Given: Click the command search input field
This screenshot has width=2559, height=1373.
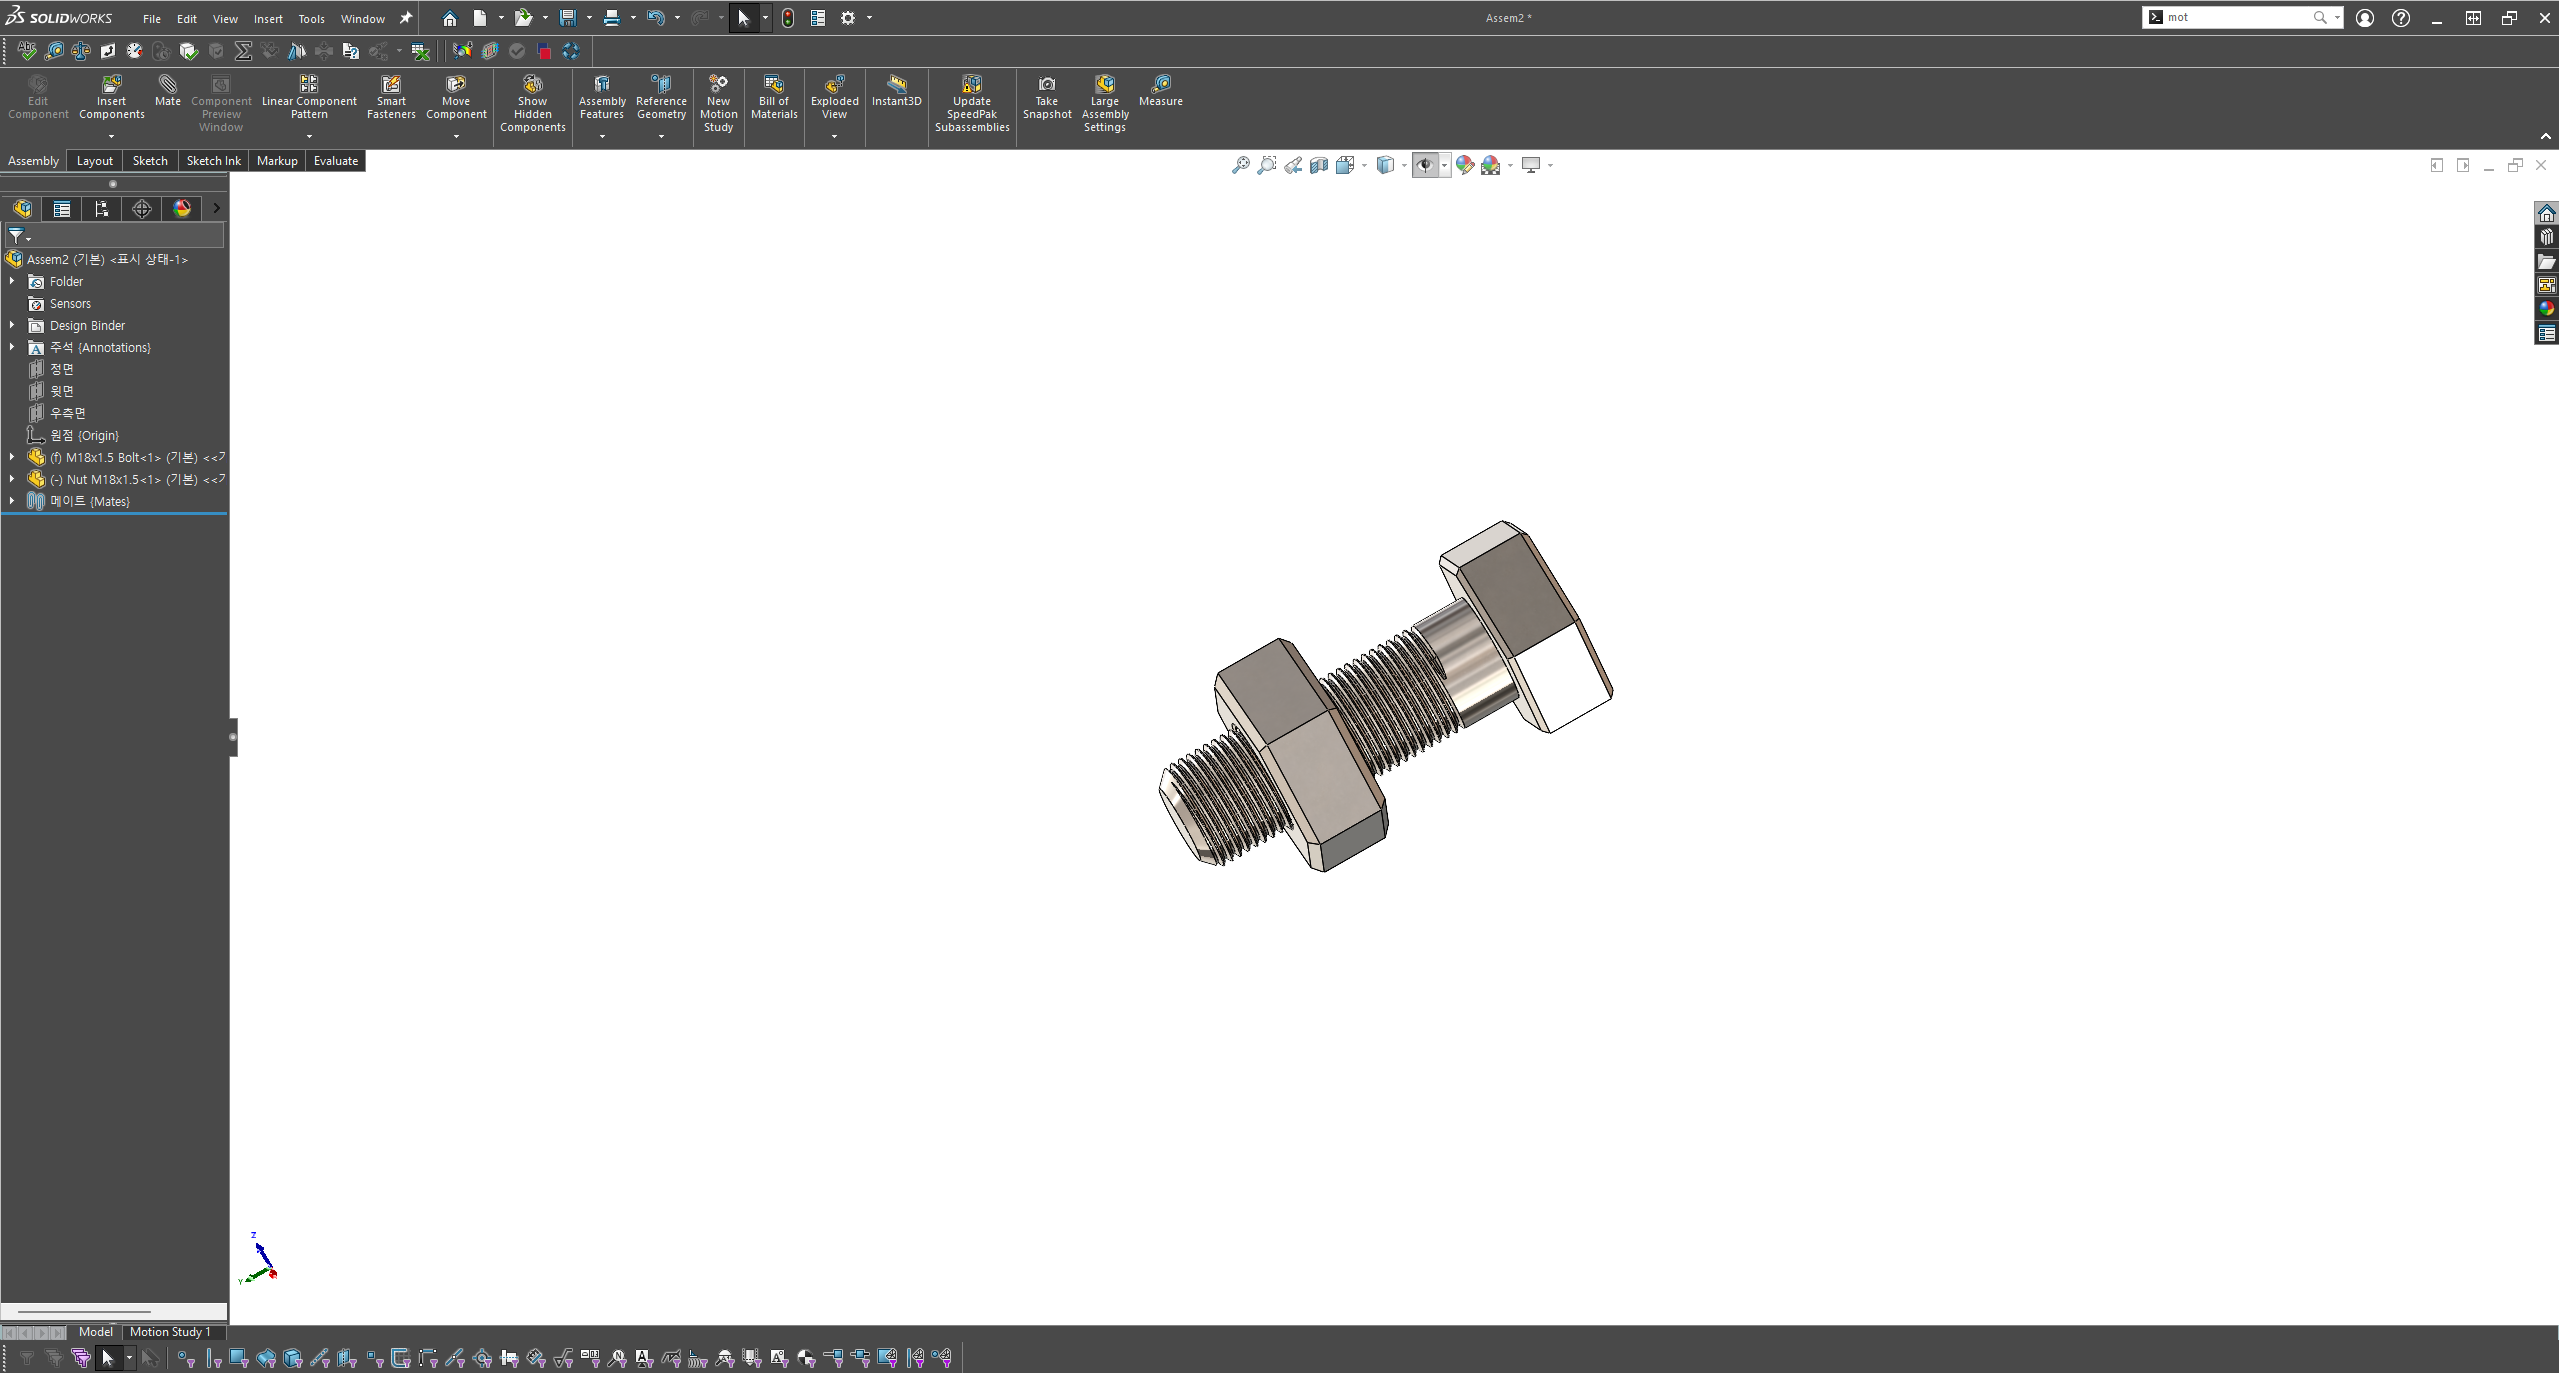Looking at the screenshot, I should [x=2238, y=17].
